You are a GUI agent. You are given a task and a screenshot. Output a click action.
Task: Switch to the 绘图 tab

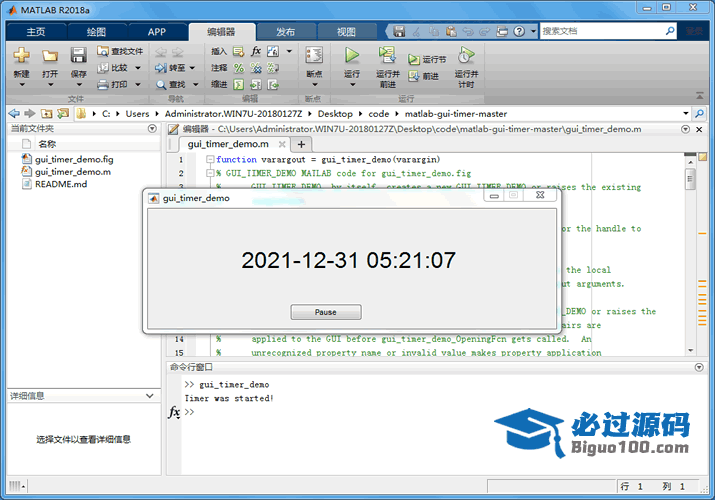[x=96, y=32]
